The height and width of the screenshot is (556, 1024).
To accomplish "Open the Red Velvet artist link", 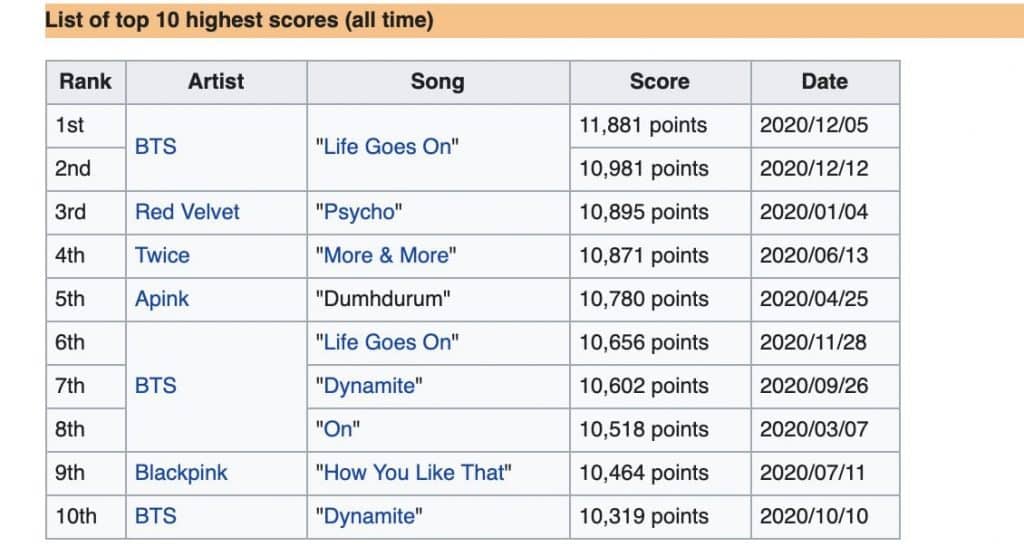I will [187, 212].
